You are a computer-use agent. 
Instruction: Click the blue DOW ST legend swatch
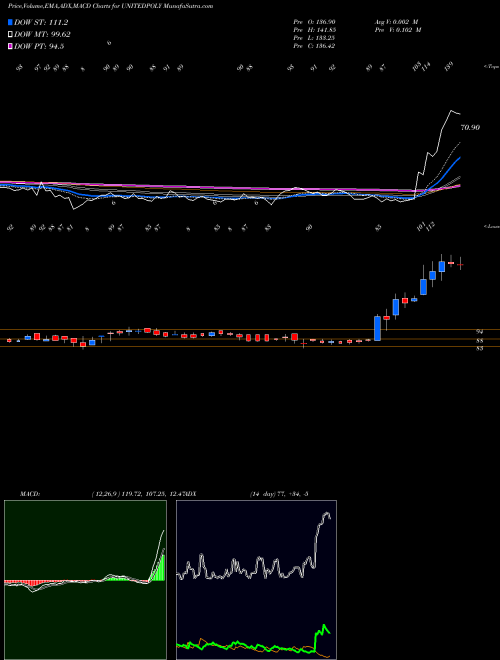coord(10,22)
